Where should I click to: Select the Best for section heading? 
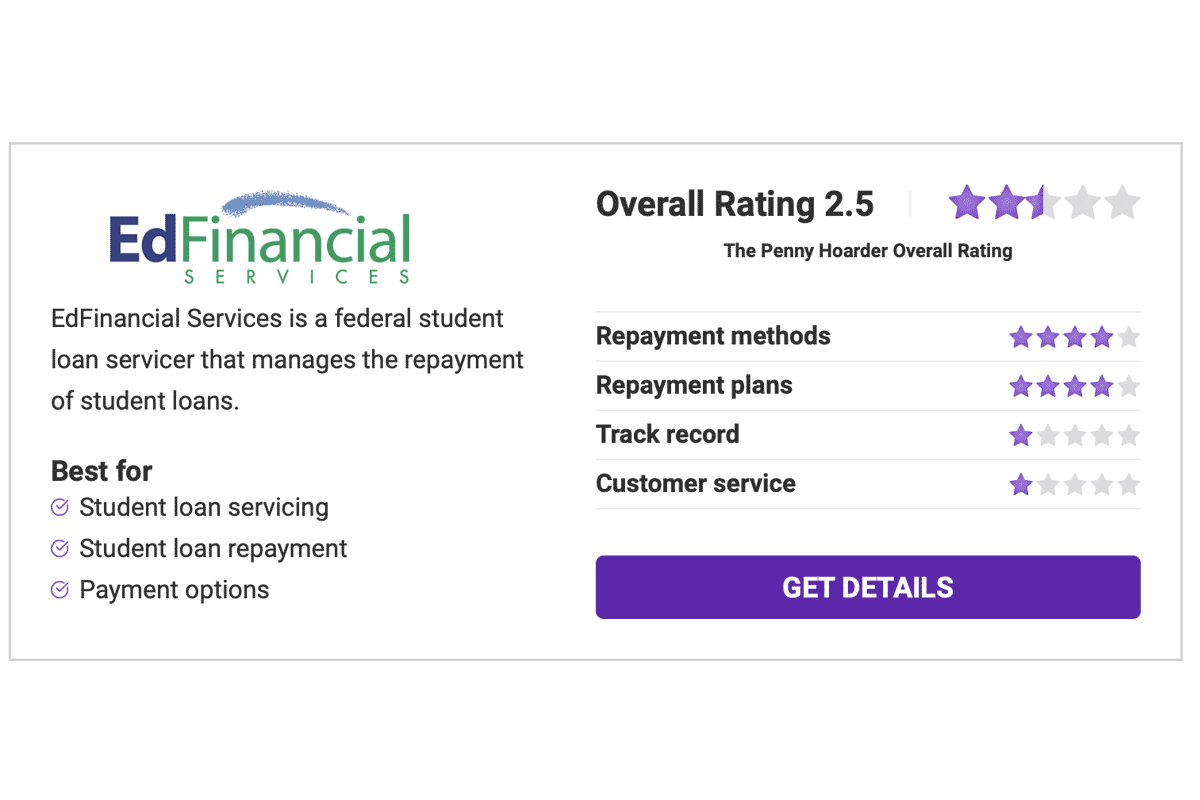click(101, 470)
